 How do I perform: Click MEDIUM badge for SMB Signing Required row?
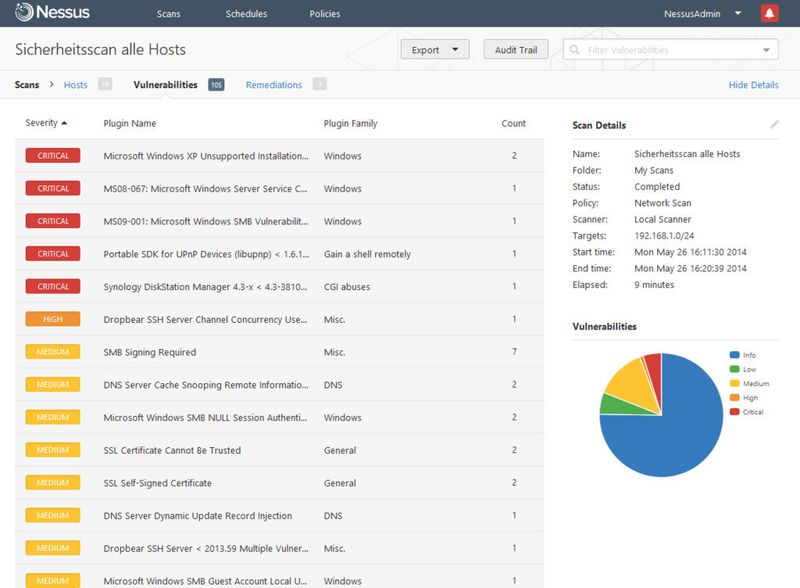click(53, 352)
